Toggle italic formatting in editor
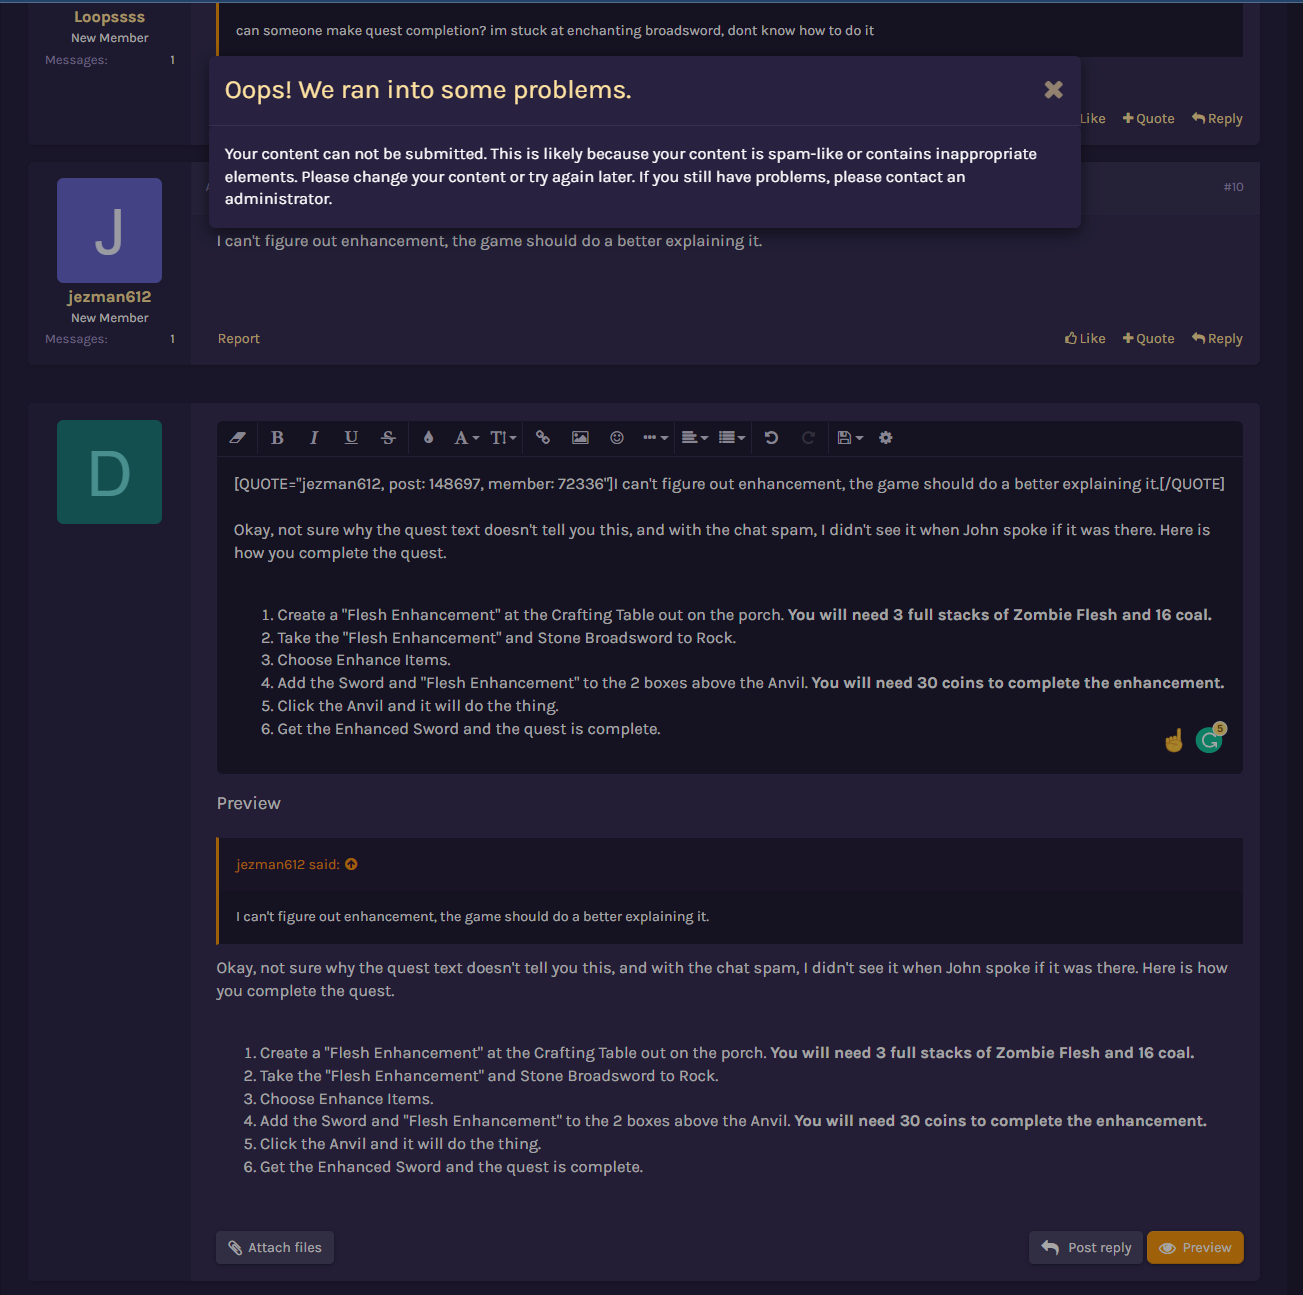The width and height of the screenshot is (1303, 1295). [x=314, y=438]
